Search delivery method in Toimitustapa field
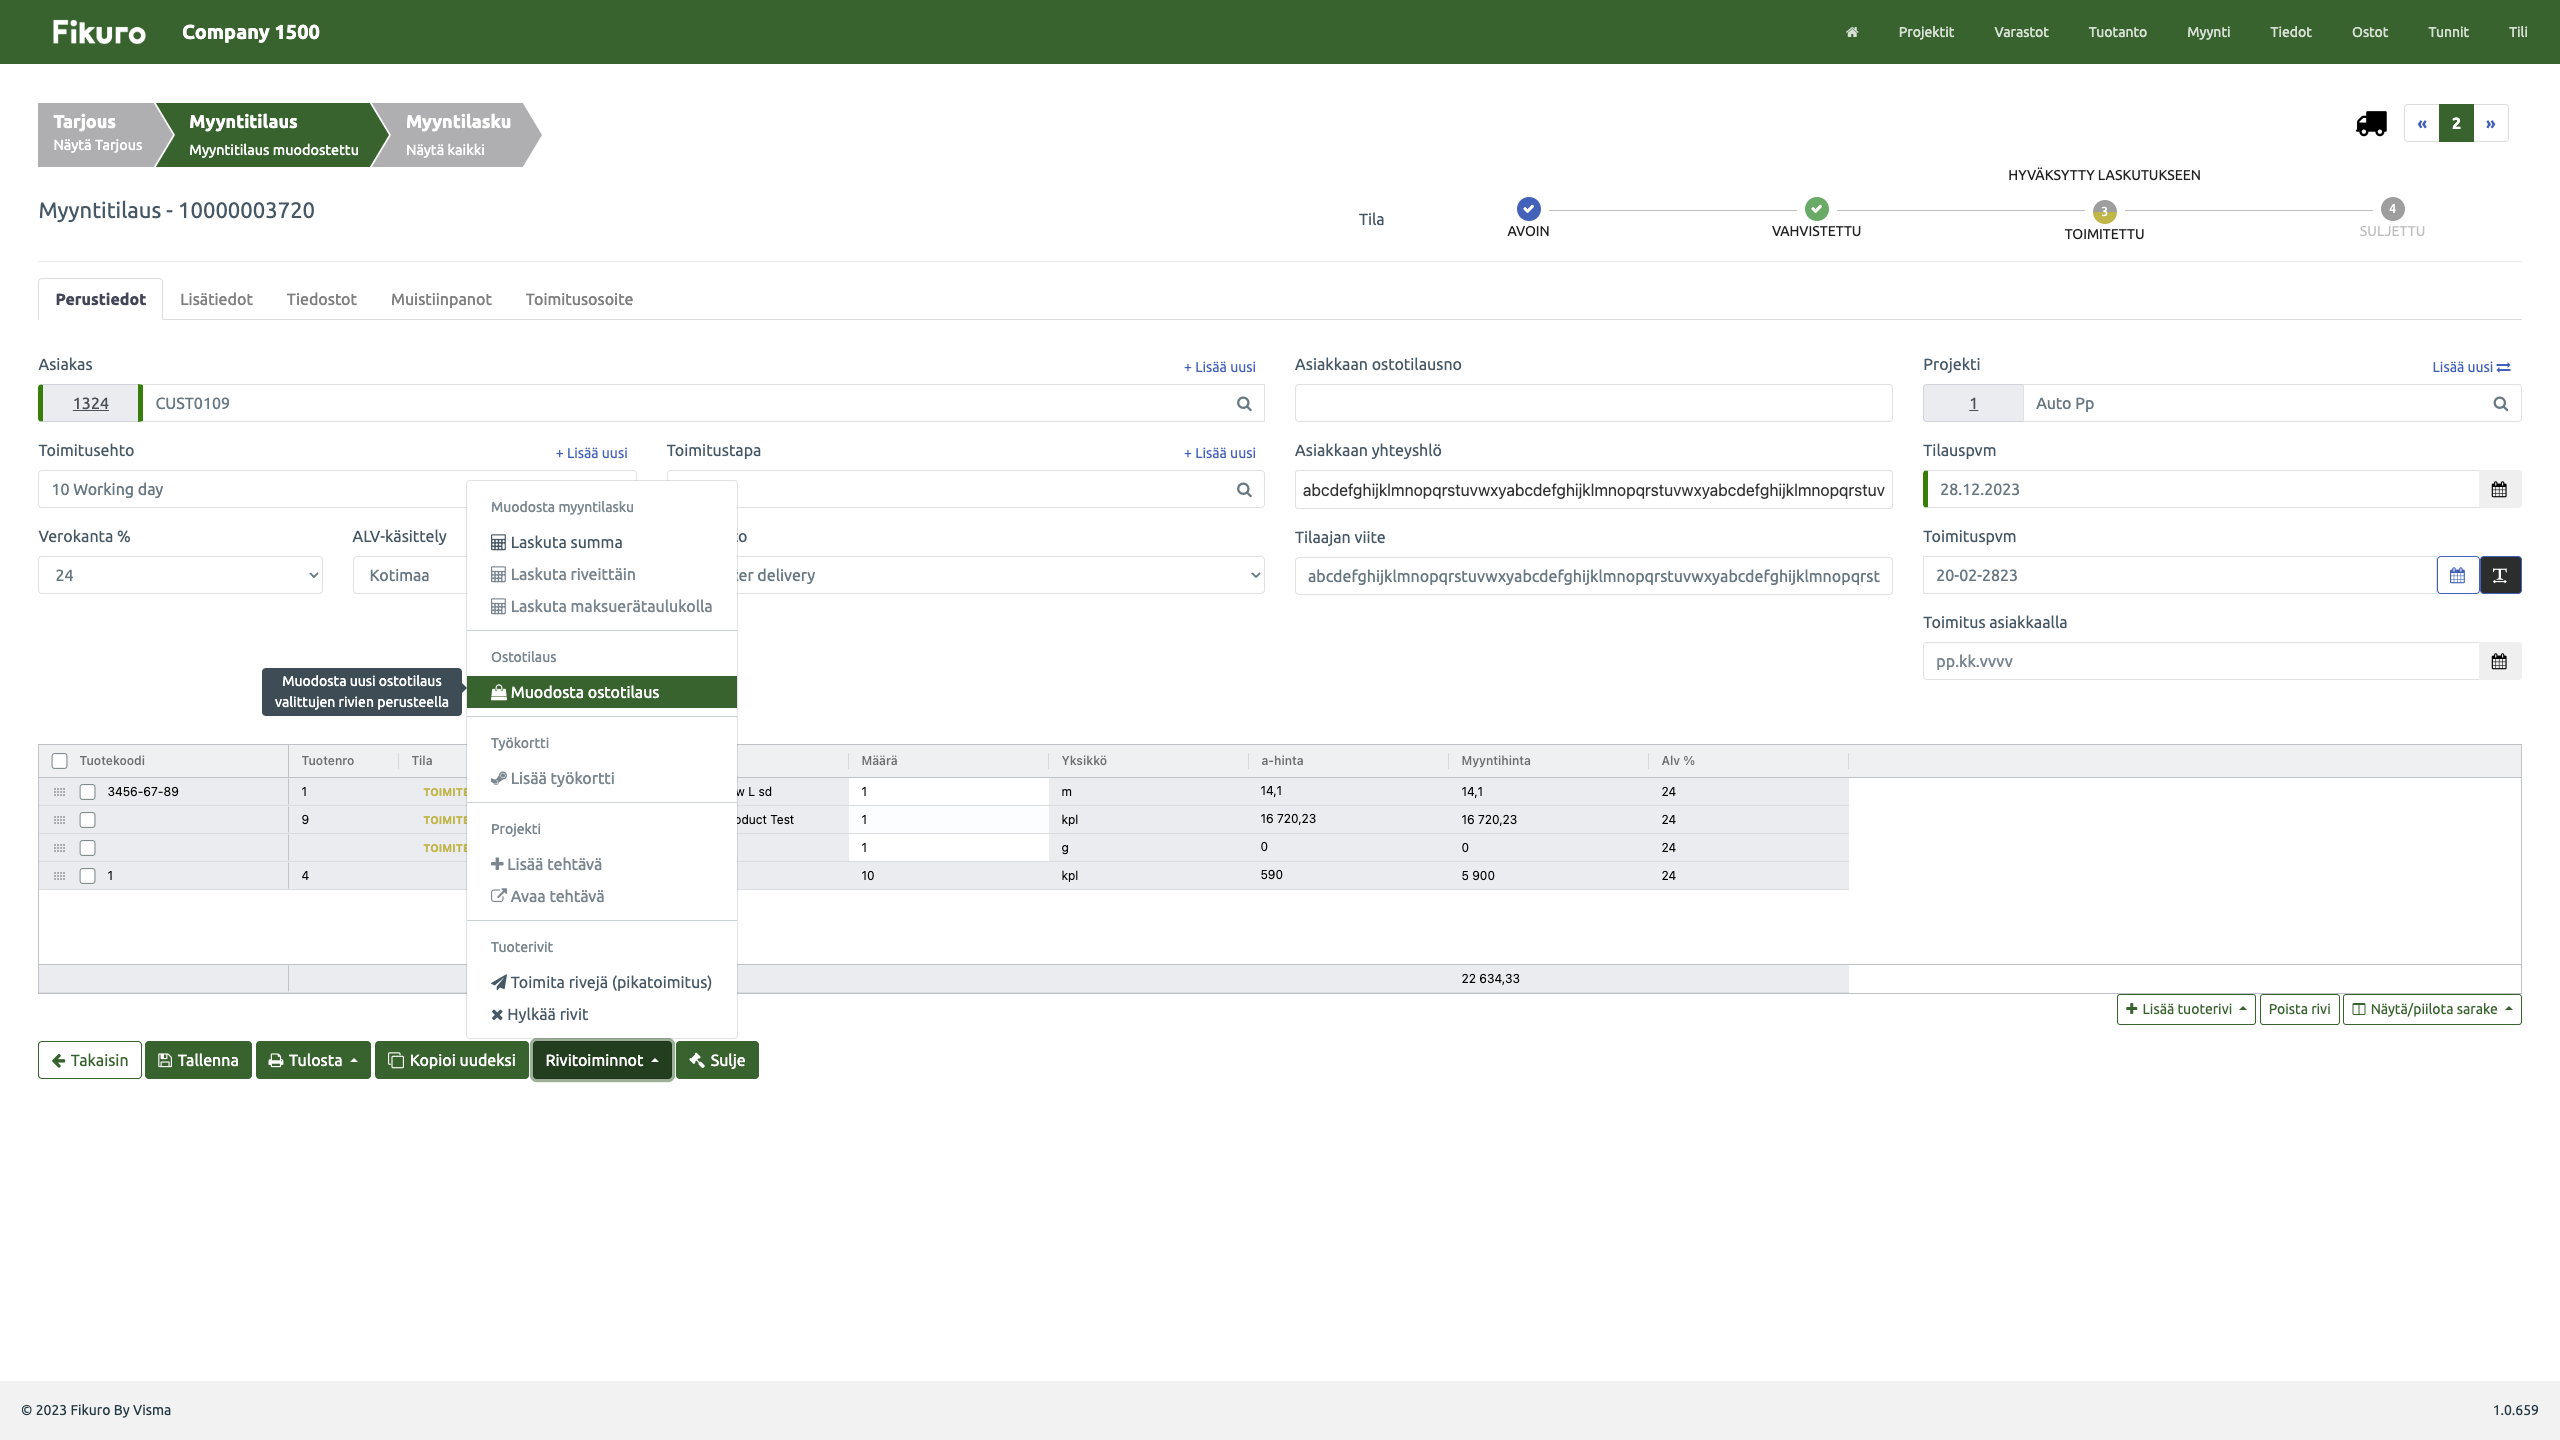The height and width of the screenshot is (1440, 2560). (x=1244, y=489)
